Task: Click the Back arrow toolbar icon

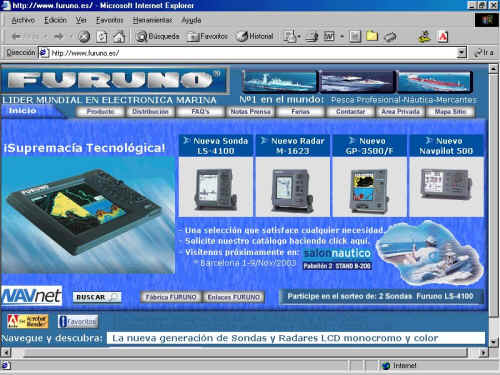Action: 16,36
